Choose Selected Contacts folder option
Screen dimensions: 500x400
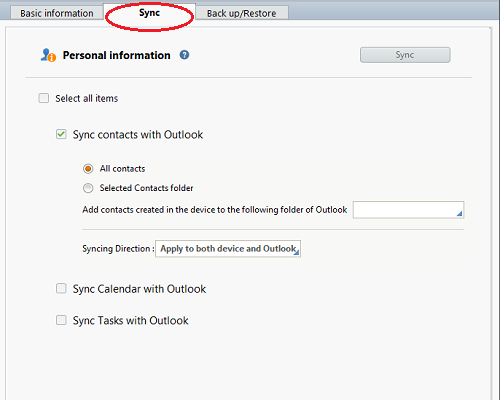[88, 188]
